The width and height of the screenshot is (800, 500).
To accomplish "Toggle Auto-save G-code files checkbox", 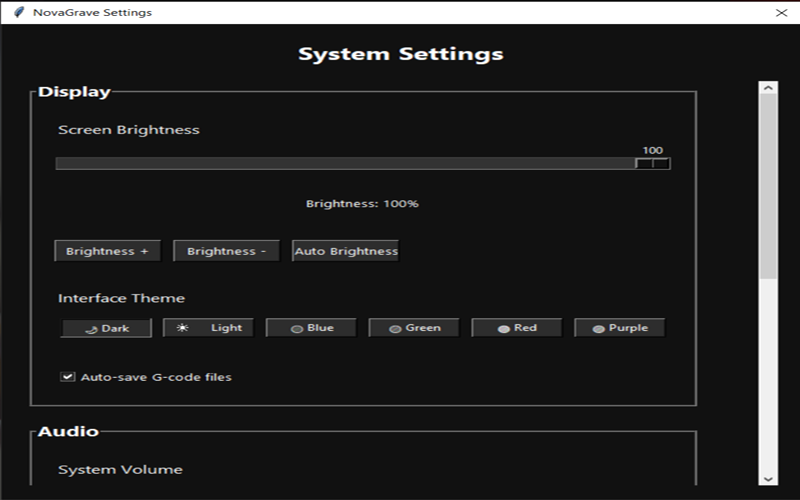I will (x=68, y=377).
